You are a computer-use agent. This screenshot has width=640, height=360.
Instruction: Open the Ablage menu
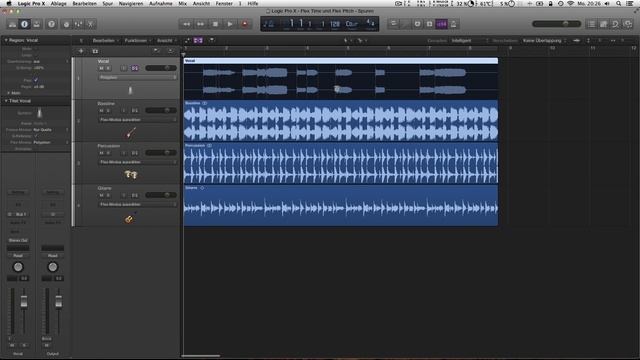point(58,3)
